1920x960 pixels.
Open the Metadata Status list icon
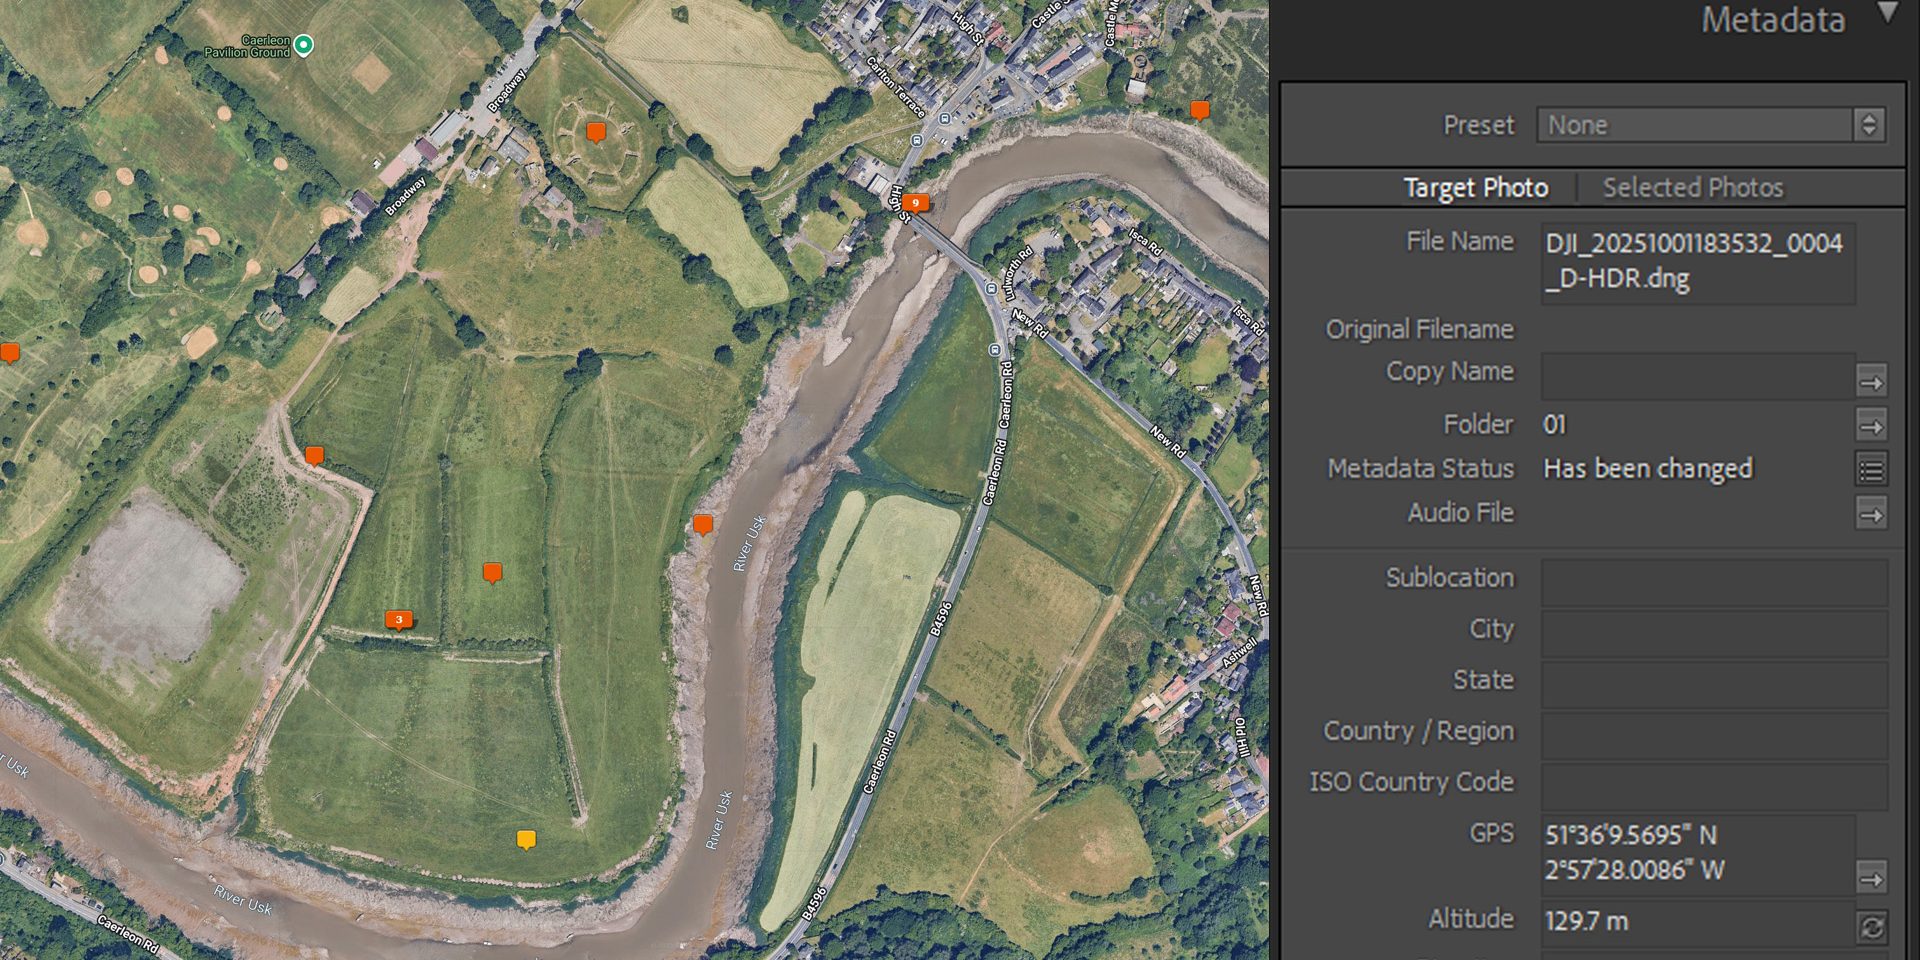click(1871, 469)
